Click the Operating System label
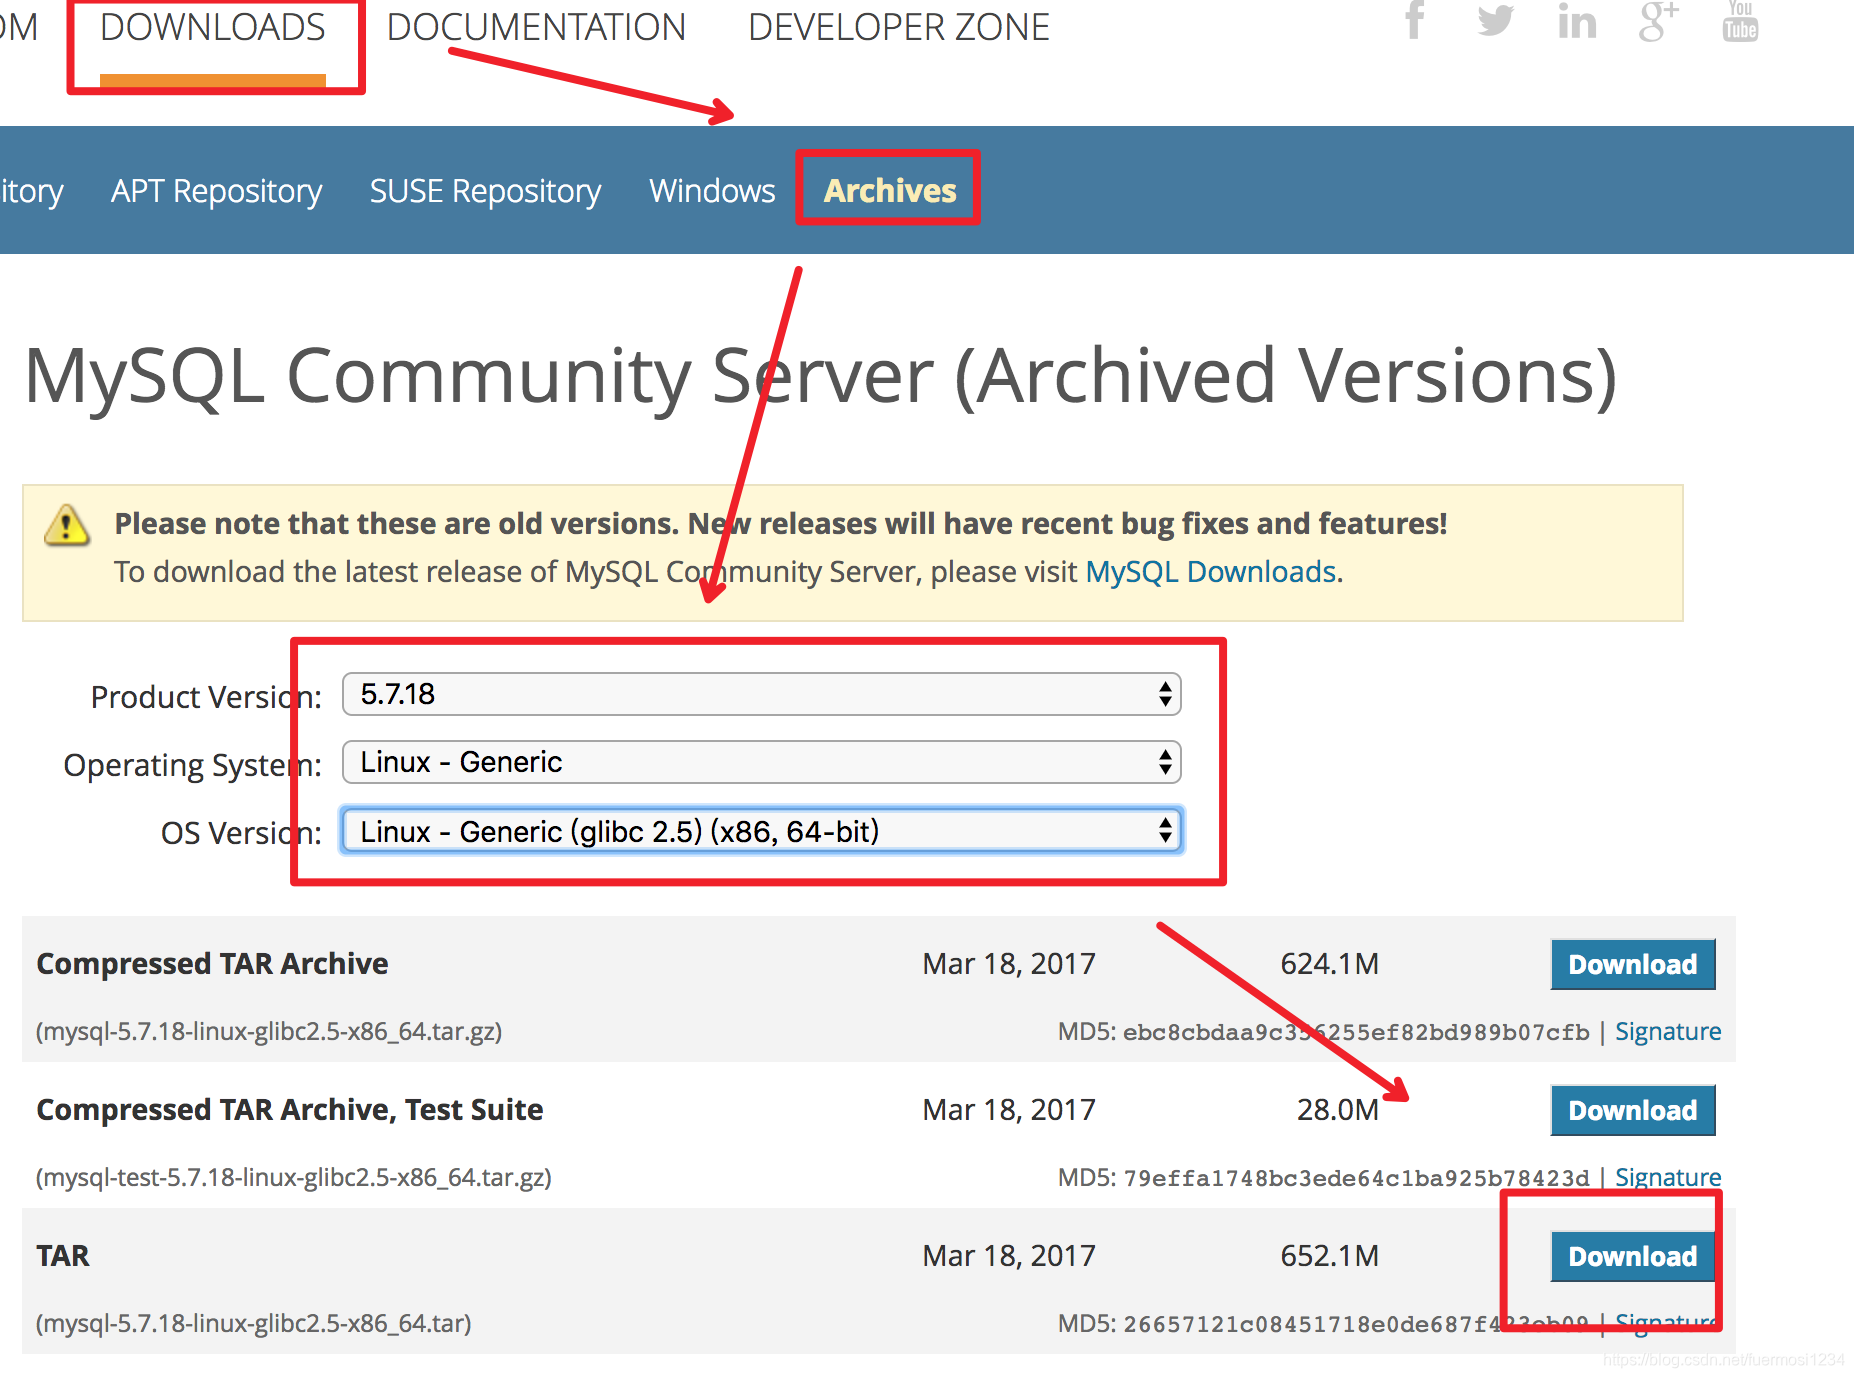The image size is (1854, 1378). (193, 765)
